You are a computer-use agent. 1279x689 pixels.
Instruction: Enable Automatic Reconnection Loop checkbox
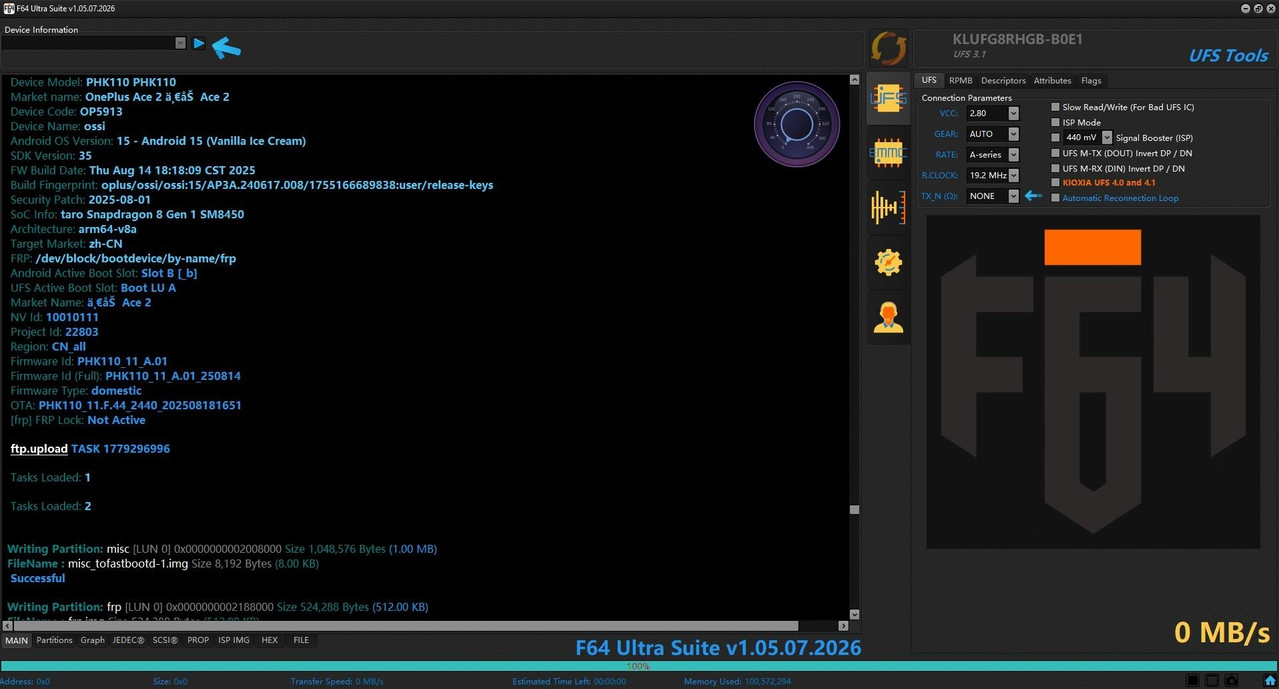[1056, 198]
